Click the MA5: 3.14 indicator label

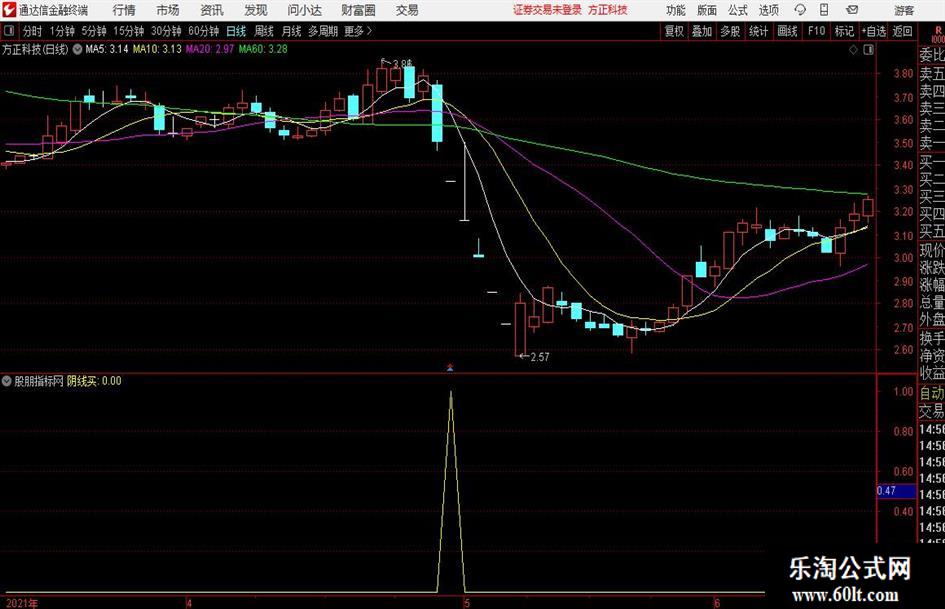pos(107,49)
